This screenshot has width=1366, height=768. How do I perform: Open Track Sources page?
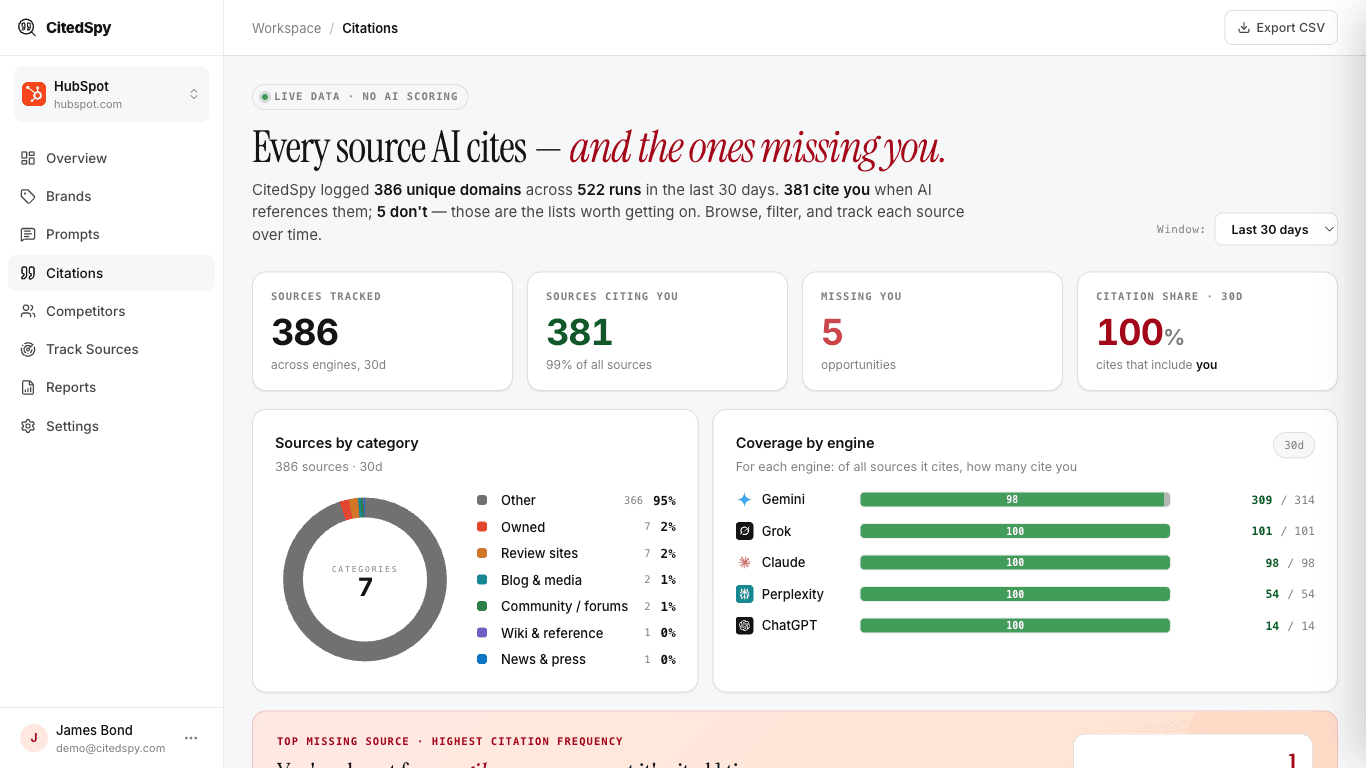pyautogui.click(x=111, y=349)
